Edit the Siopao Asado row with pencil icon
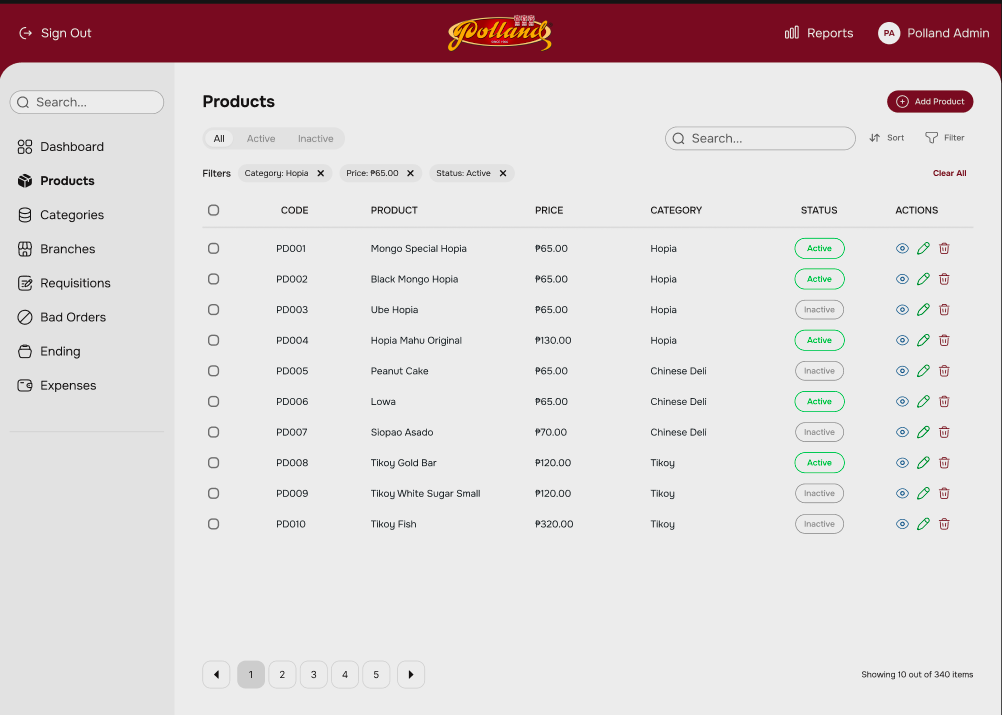This screenshot has width=1002, height=715. tap(923, 432)
